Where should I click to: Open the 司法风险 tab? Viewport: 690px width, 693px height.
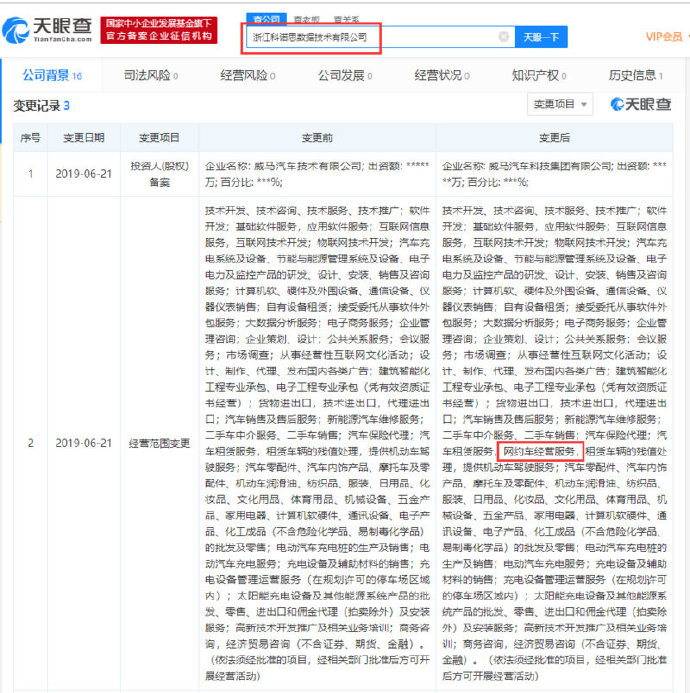[x=149, y=75]
